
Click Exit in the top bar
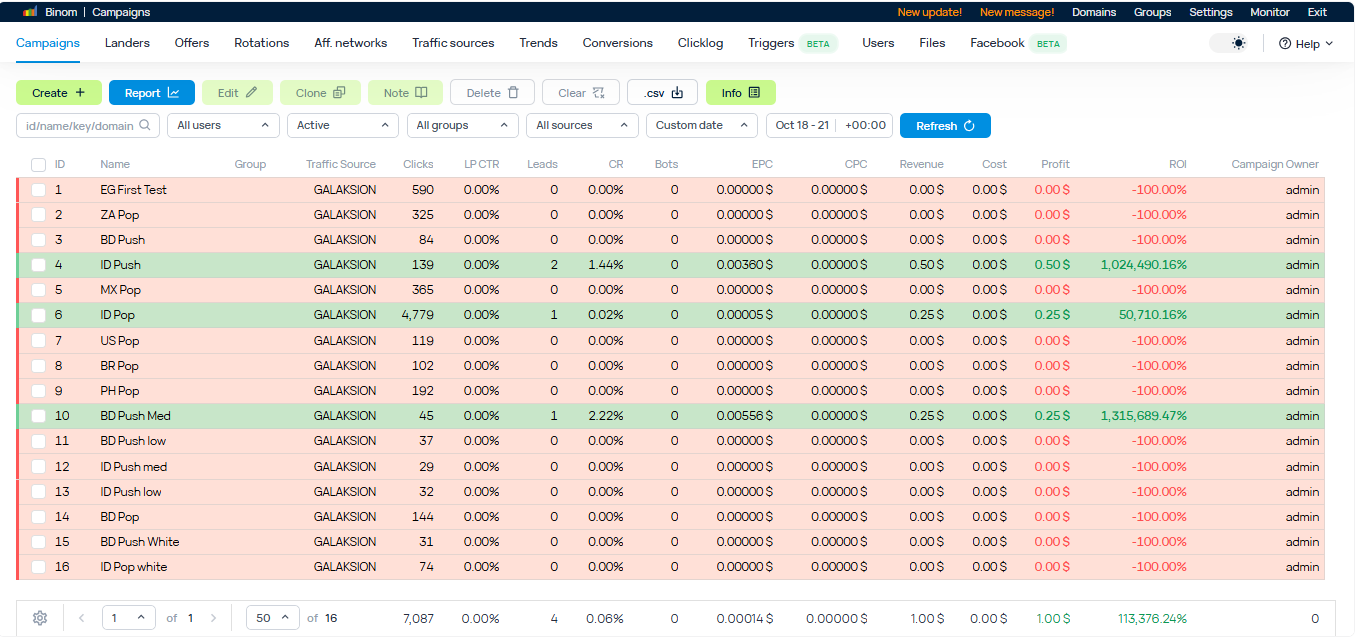(x=1317, y=12)
